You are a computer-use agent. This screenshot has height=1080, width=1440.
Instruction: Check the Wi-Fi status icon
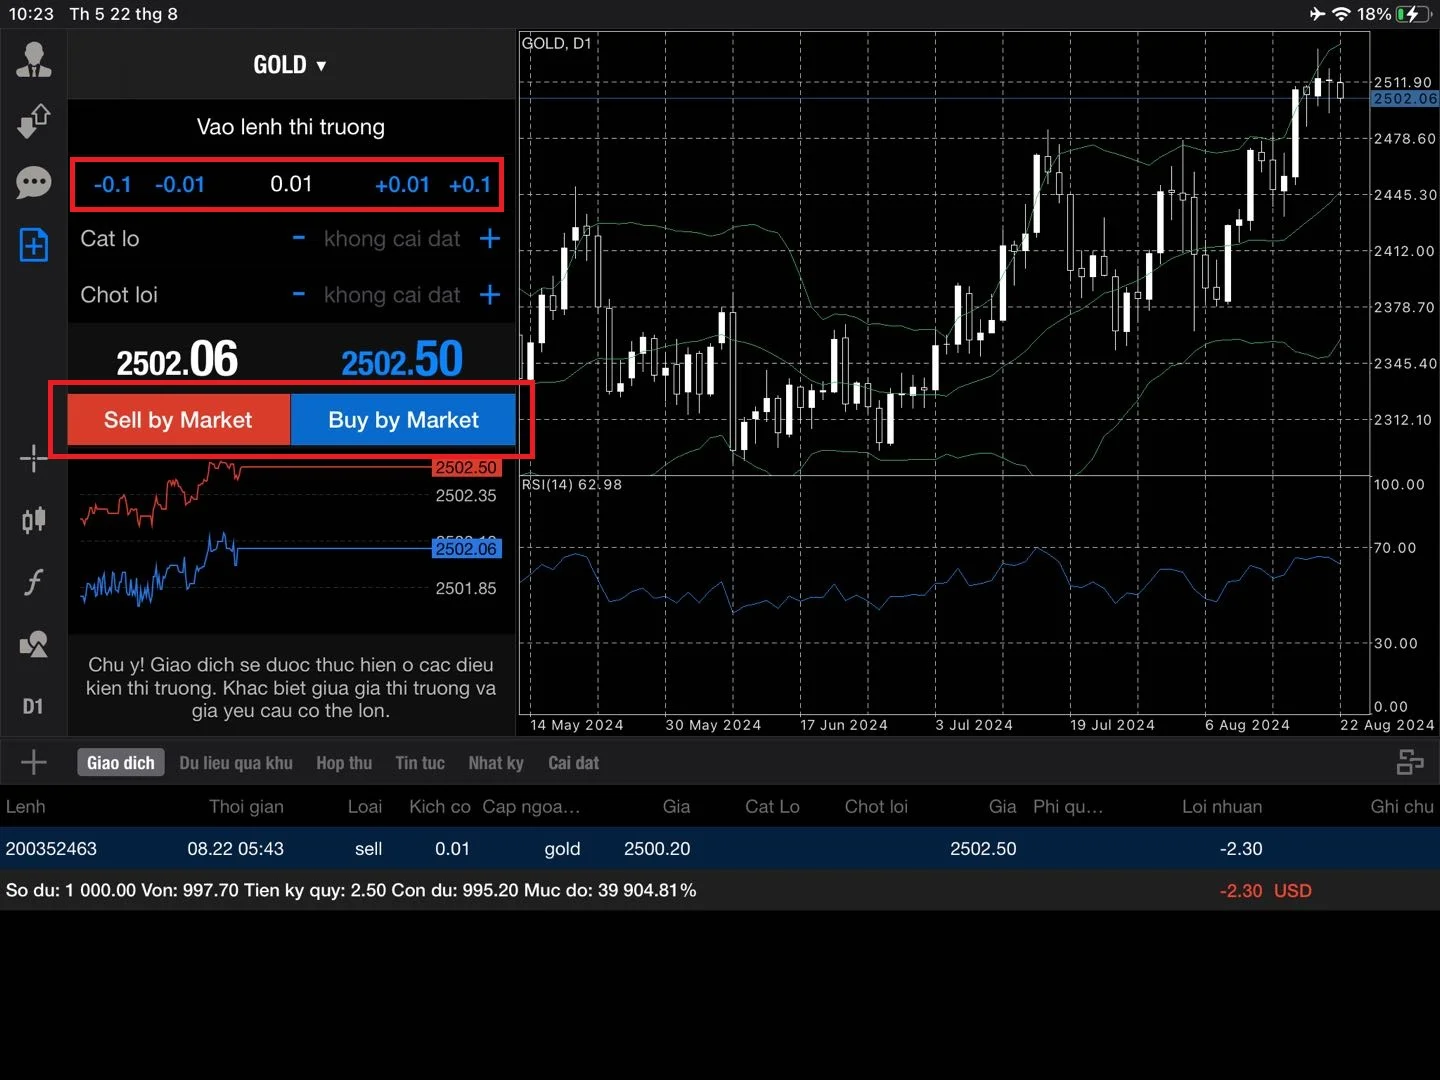[x=1342, y=14]
